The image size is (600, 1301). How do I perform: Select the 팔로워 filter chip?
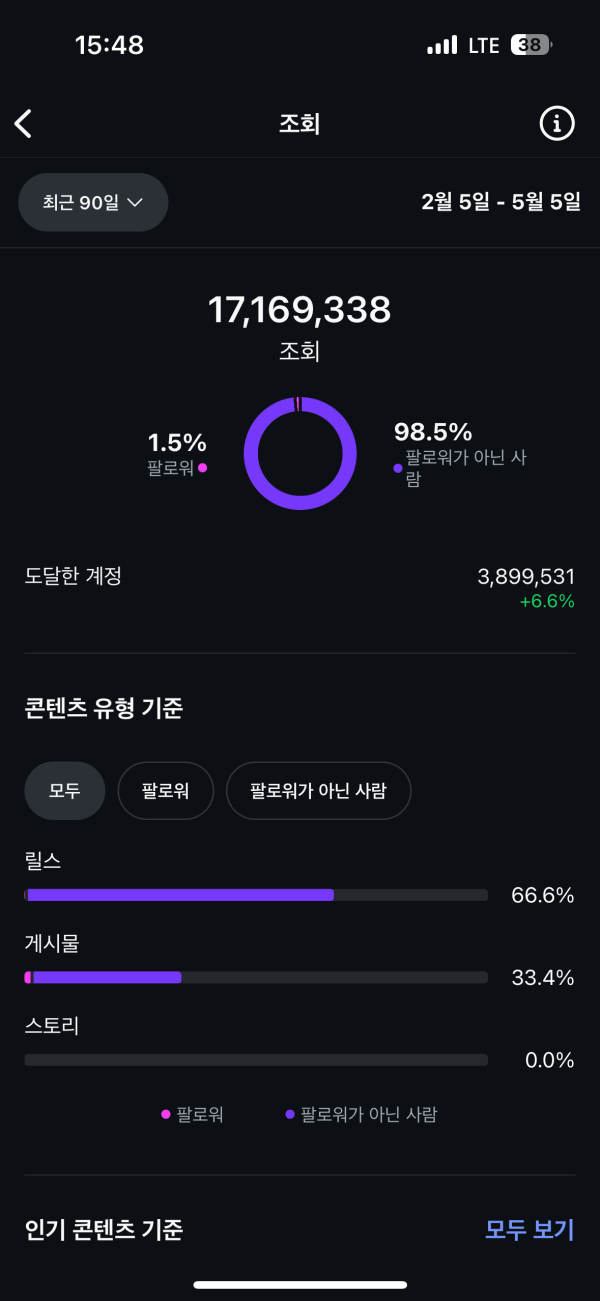(x=165, y=791)
